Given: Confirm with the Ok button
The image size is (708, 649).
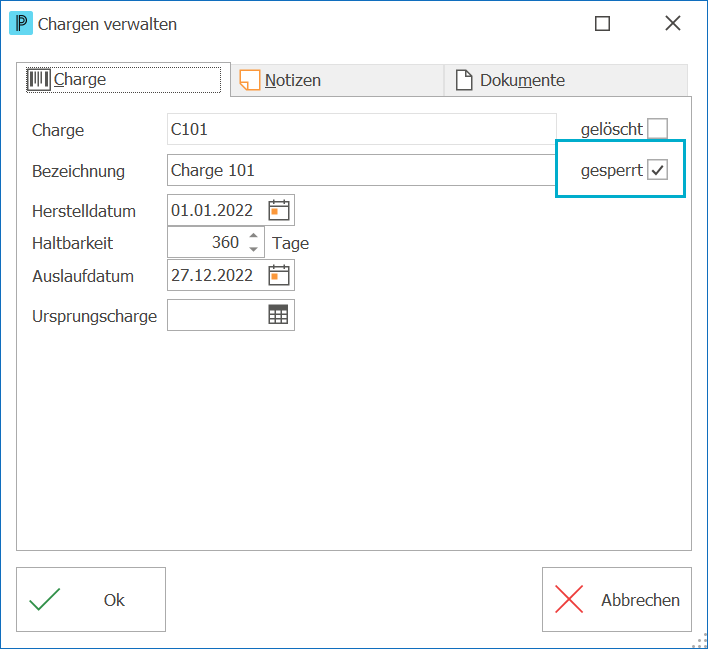Looking at the screenshot, I should click(x=91, y=599).
